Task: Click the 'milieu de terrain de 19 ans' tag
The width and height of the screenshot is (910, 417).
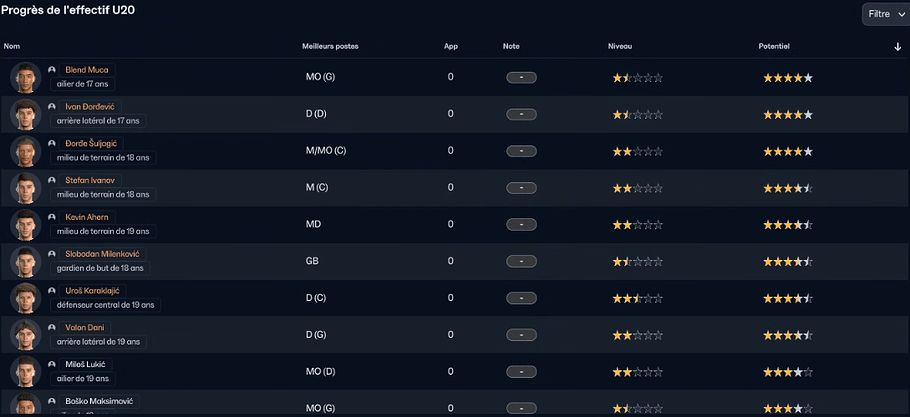Action: [x=103, y=231]
